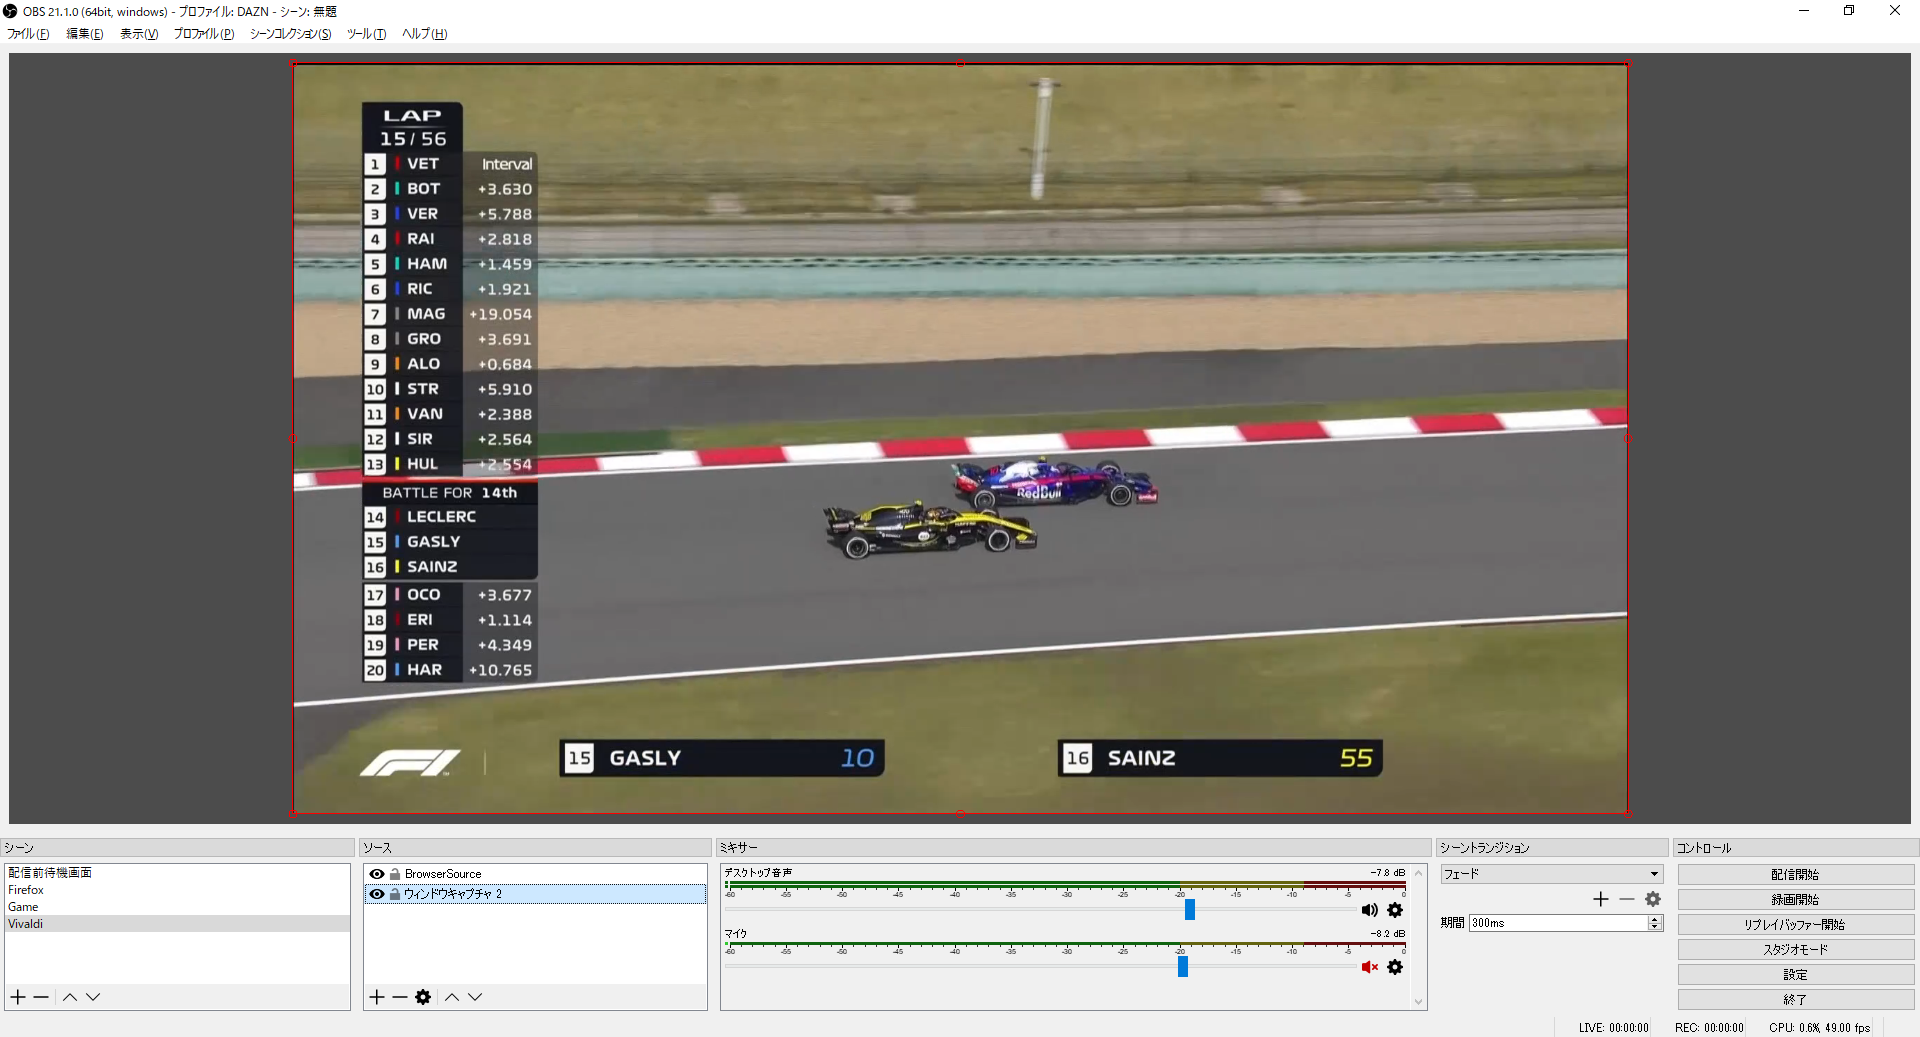Start replay buffer リプレイバッファー開始
Screen dimensions: 1920x1037
[1795, 925]
